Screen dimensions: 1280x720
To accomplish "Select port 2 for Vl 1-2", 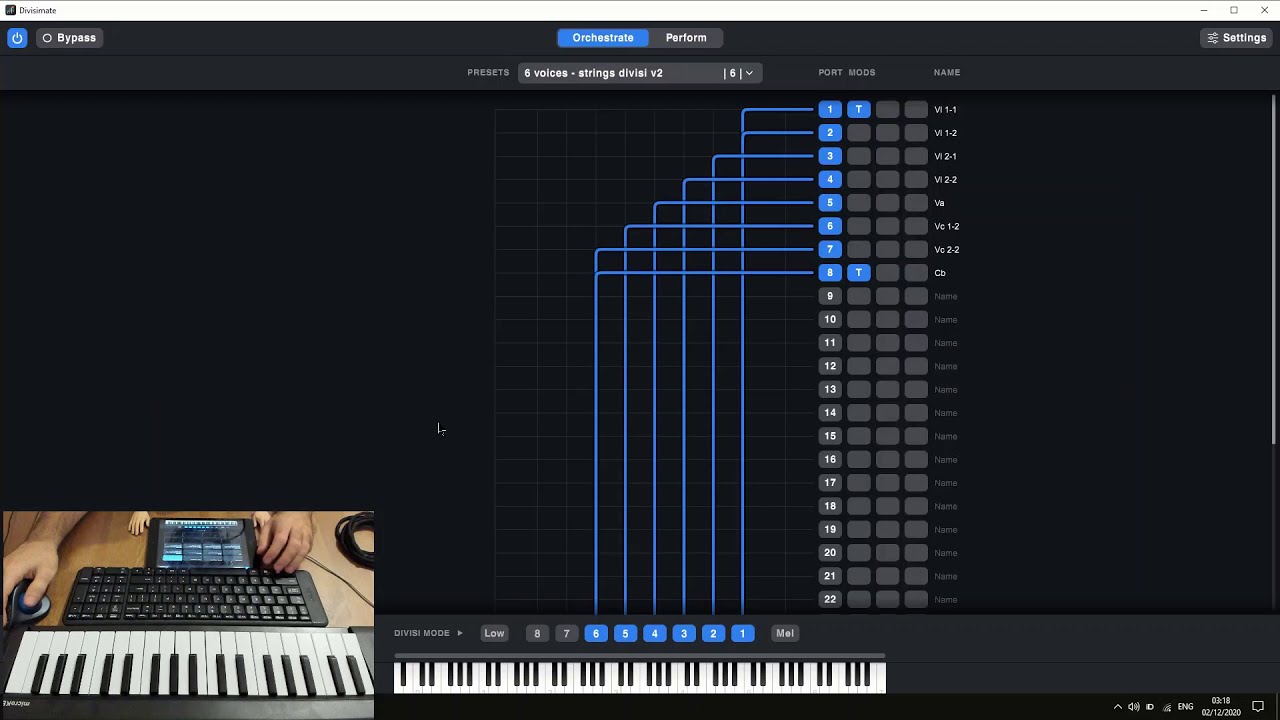I will point(830,133).
